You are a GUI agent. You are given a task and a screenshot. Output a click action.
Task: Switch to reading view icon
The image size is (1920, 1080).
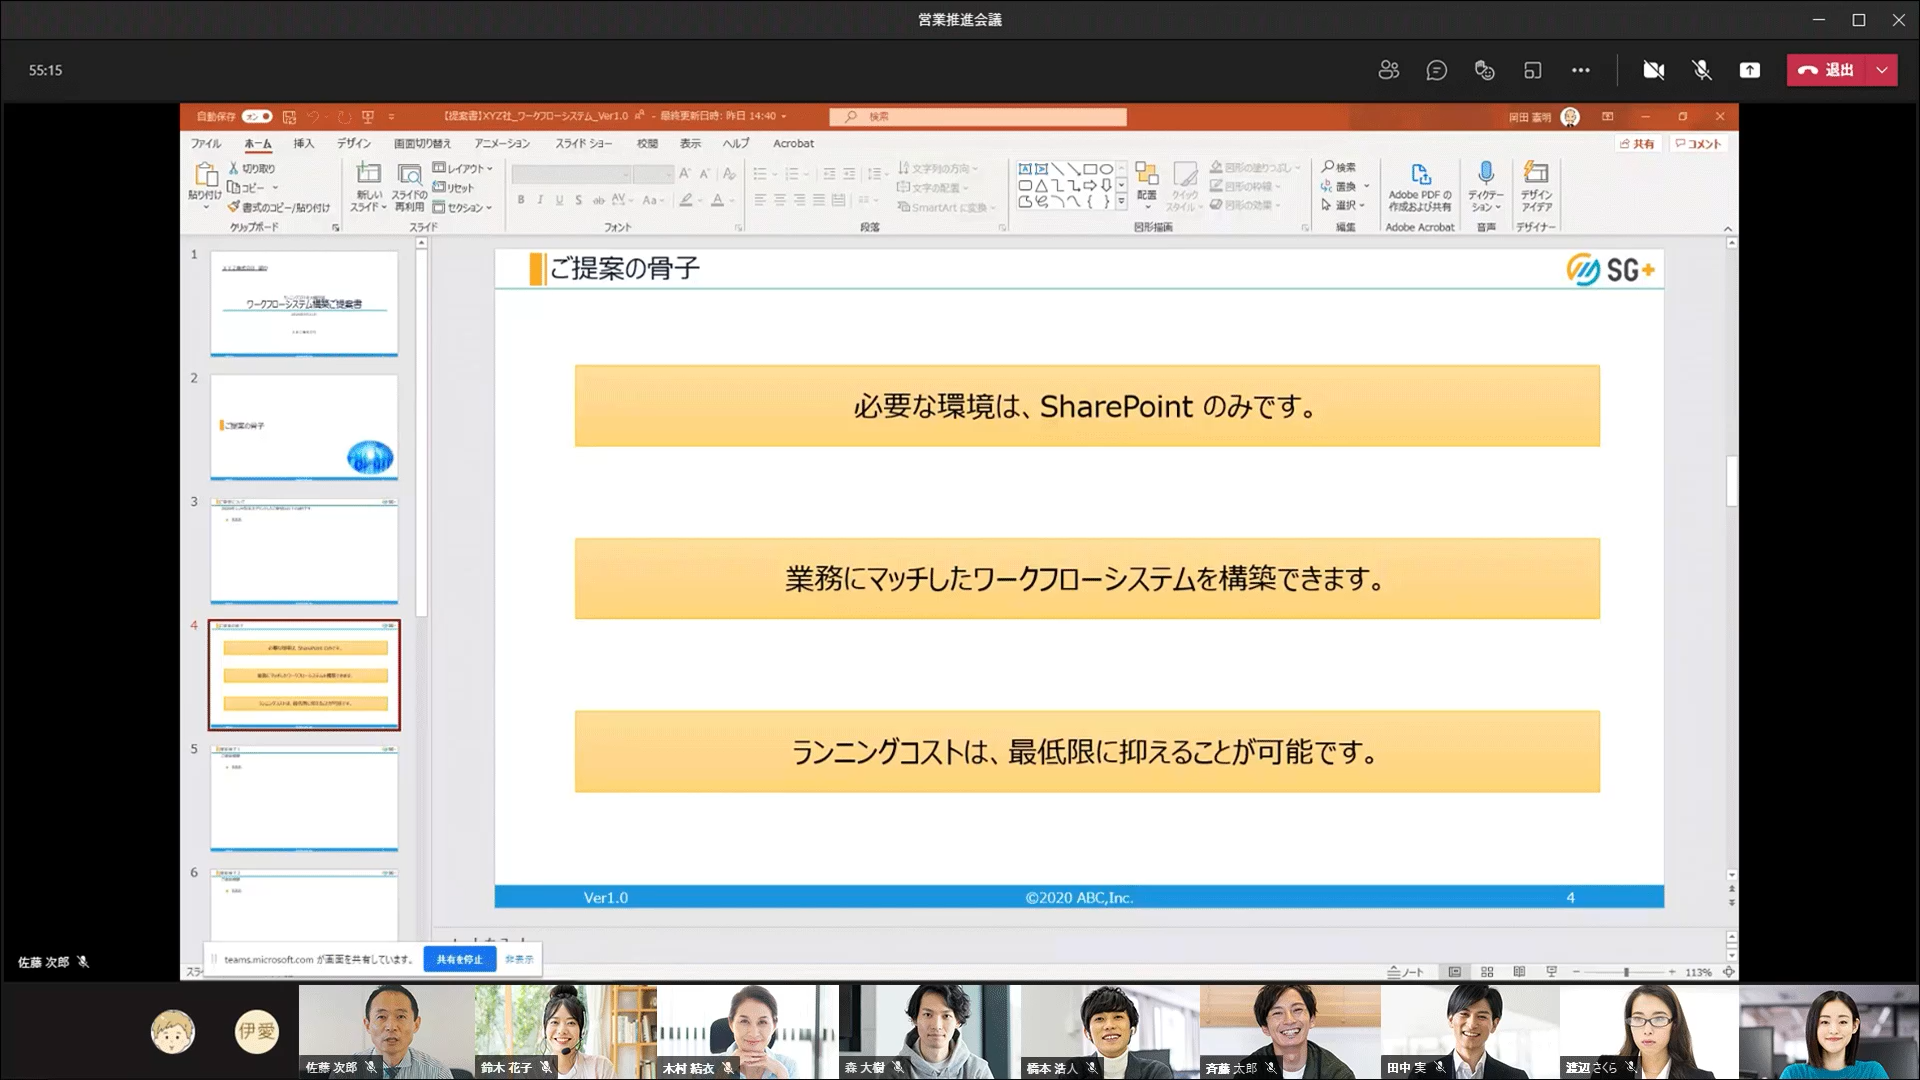1519,972
